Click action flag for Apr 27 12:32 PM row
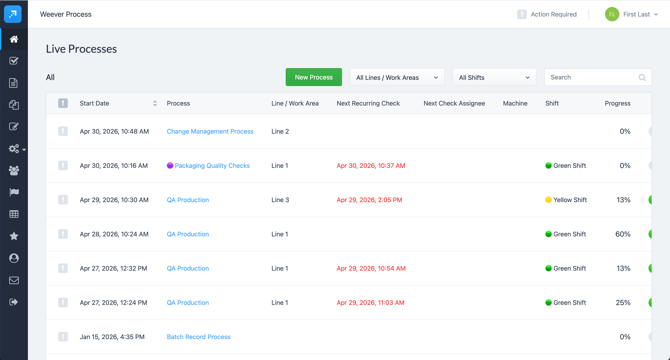This screenshot has height=360, width=670. (63, 268)
